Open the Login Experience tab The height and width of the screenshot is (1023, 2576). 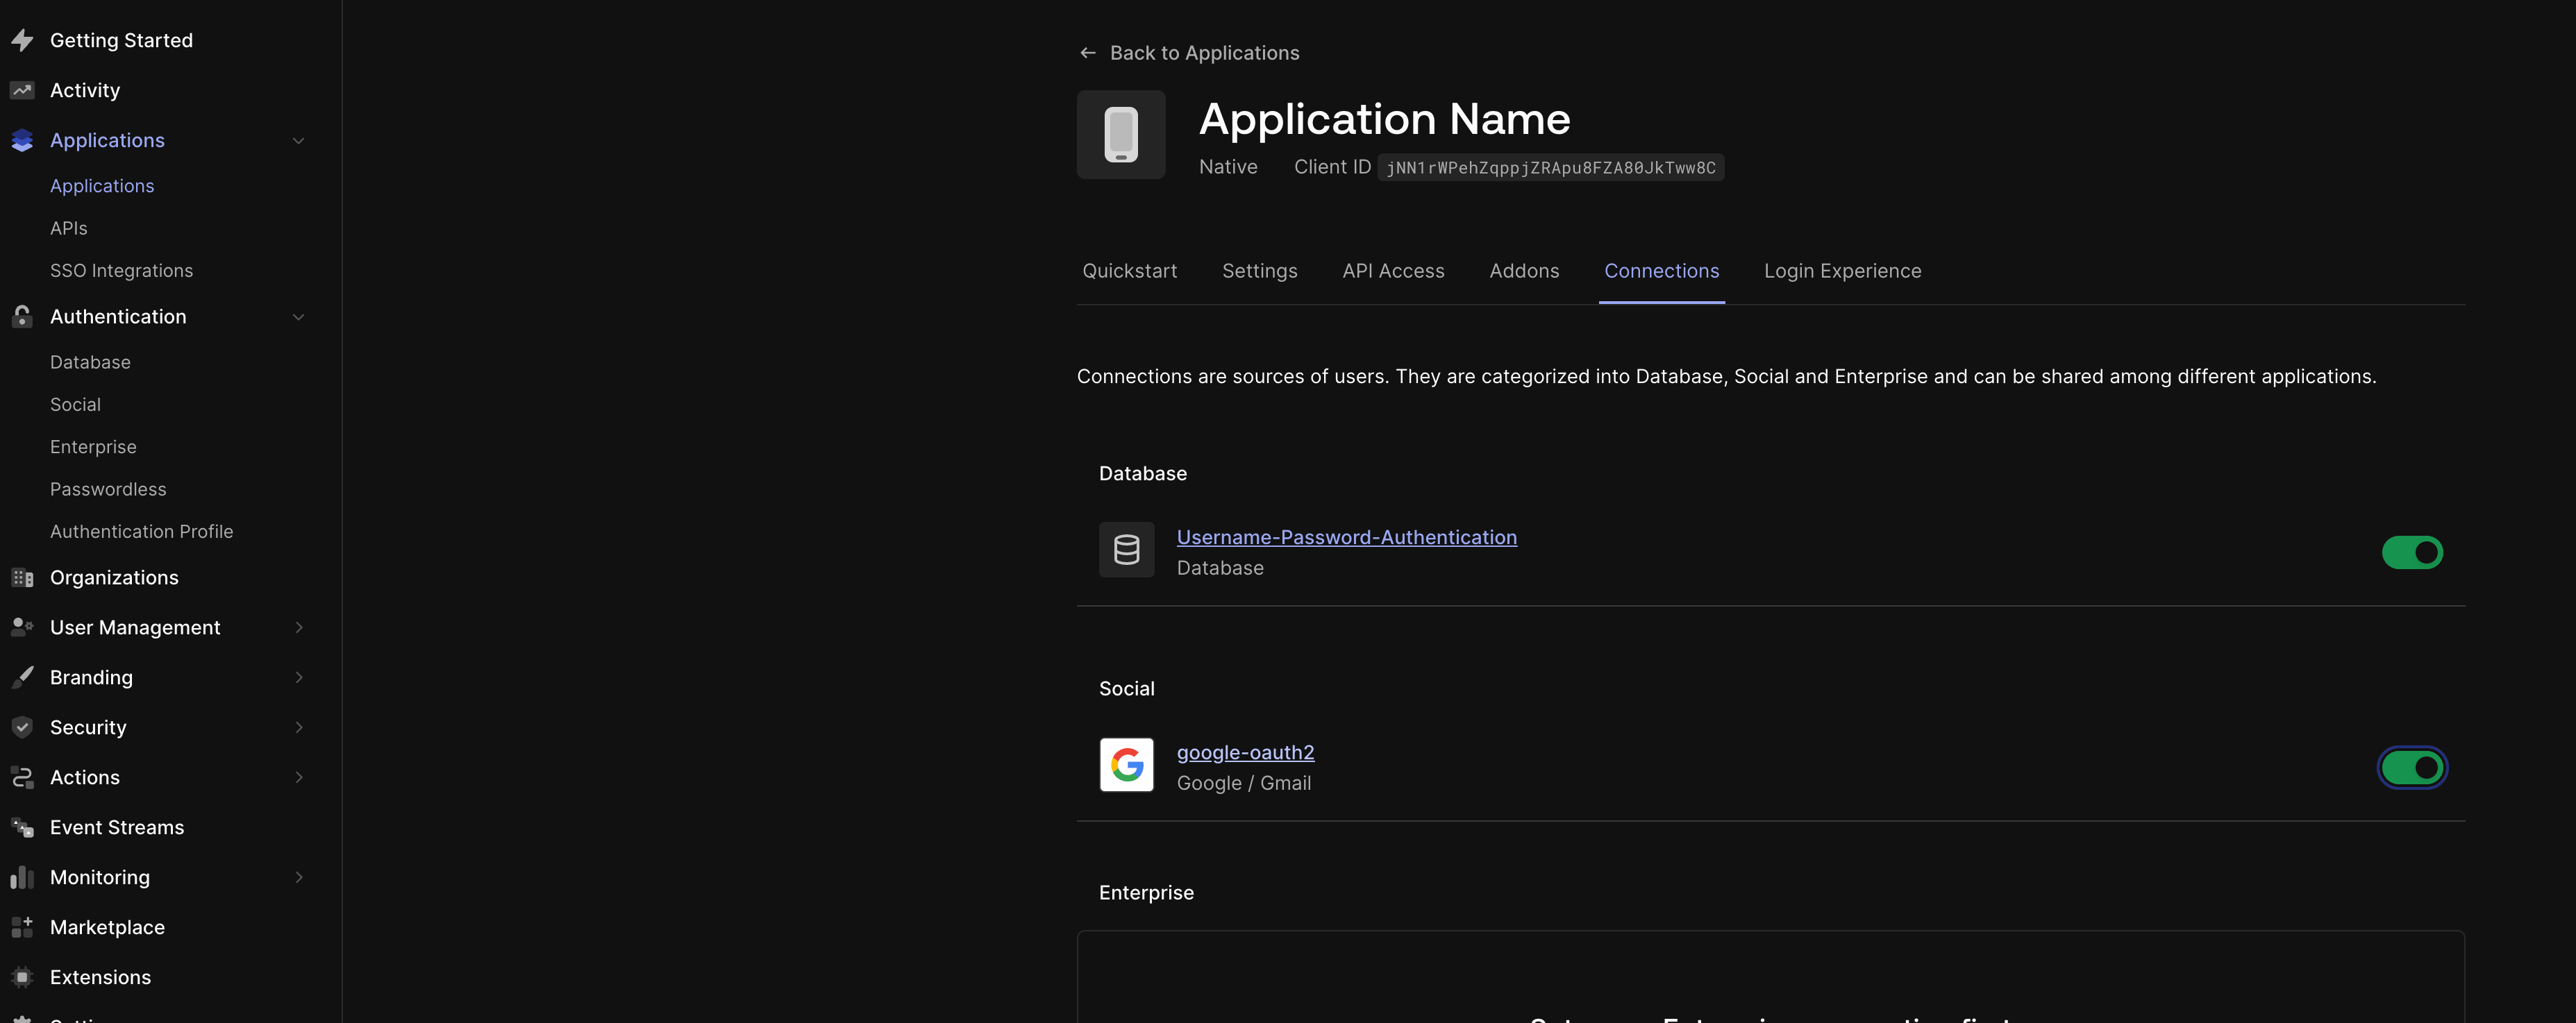pos(1842,271)
